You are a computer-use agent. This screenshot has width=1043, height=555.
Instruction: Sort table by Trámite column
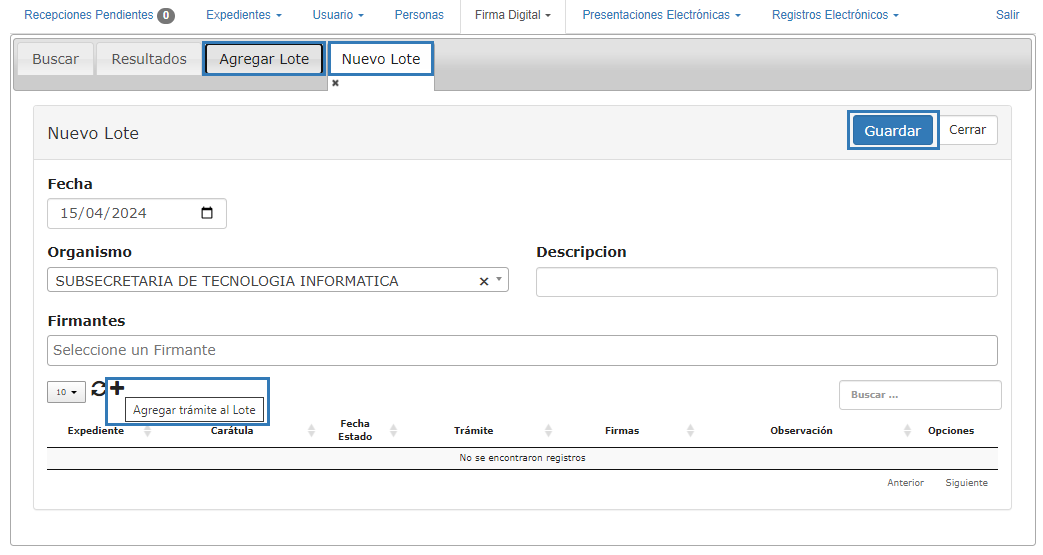pyautogui.click(x=473, y=431)
